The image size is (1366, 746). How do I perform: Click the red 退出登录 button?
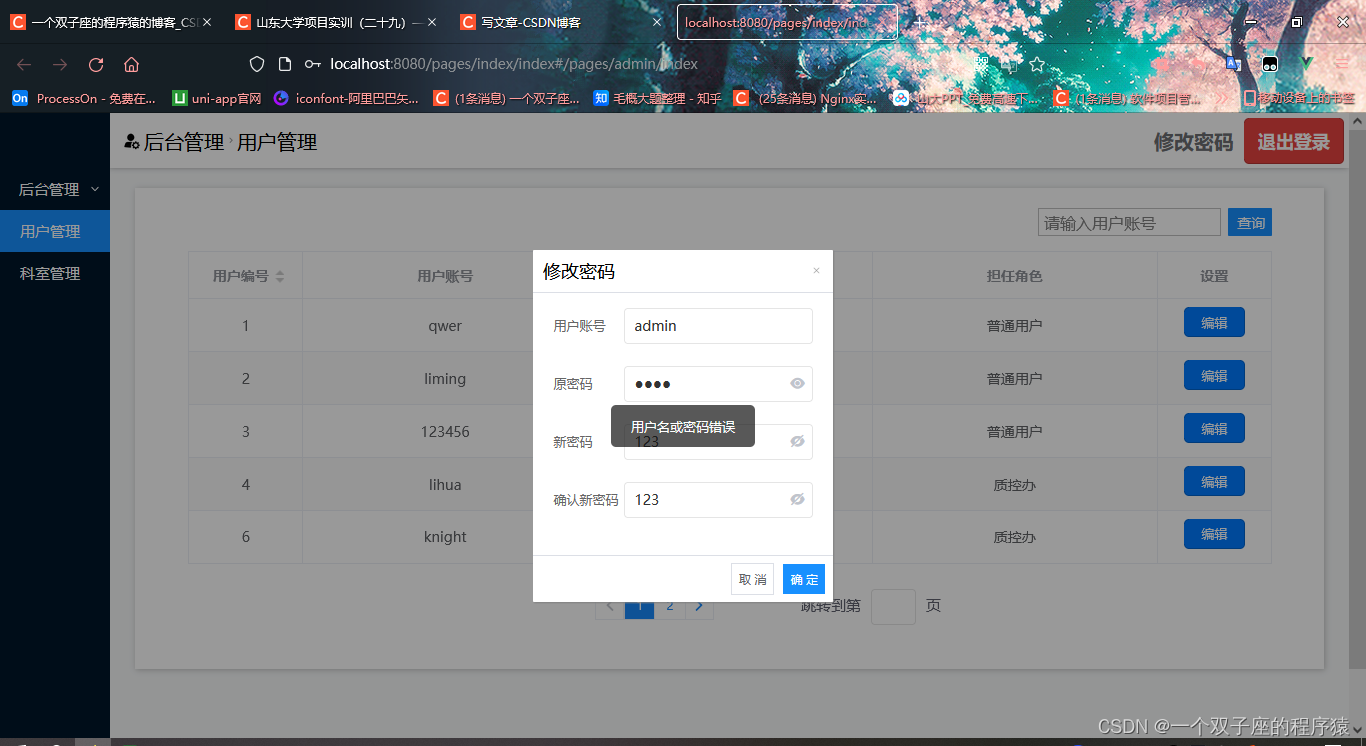1294,141
